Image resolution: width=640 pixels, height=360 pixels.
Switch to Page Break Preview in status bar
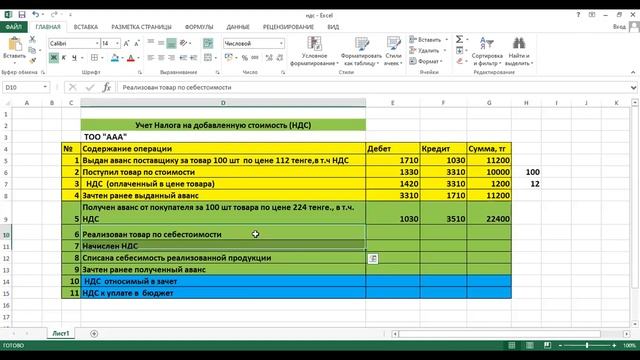547,345
